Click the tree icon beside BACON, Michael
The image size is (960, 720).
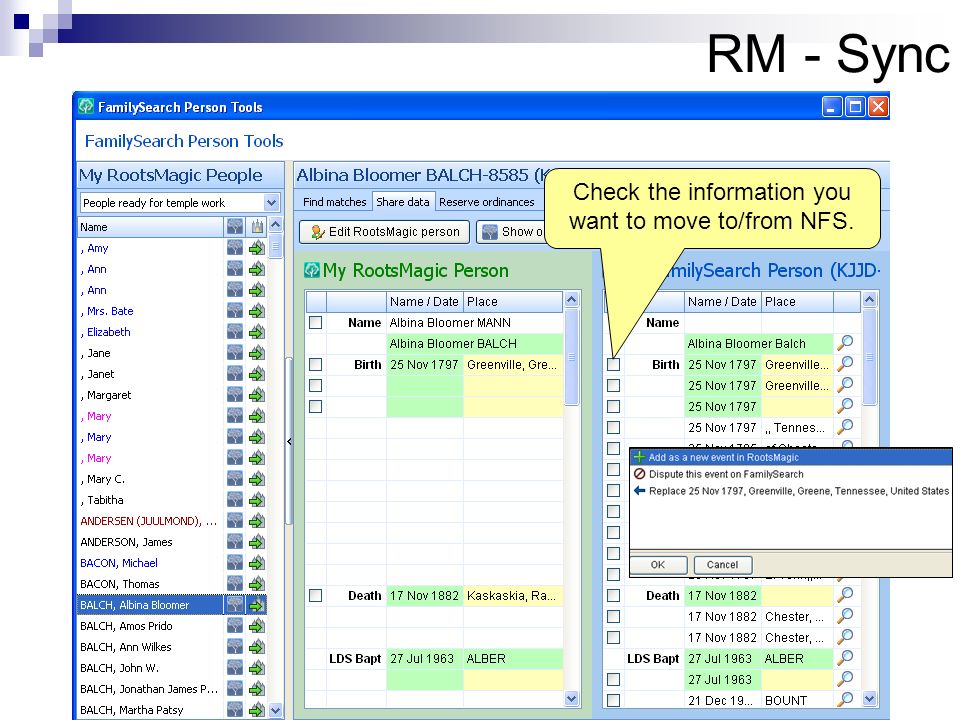click(x=234, y=563)
